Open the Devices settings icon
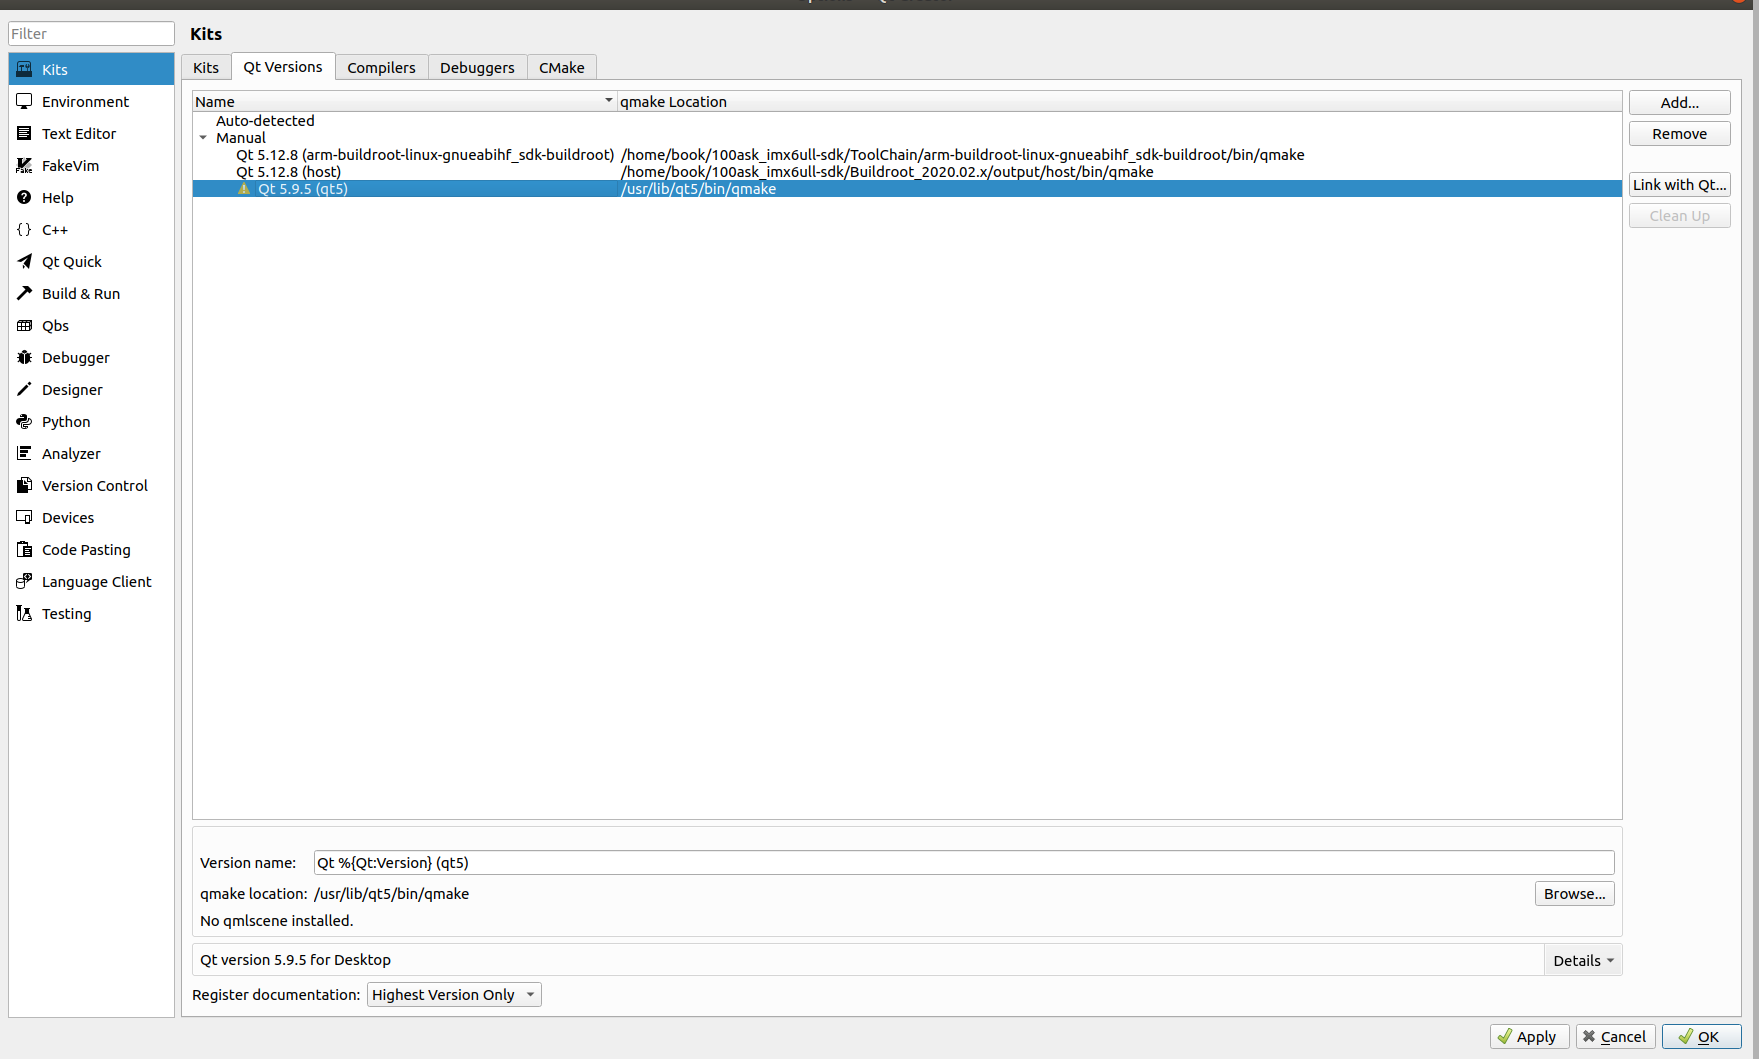Viewport: 1759px width, 1059px height. (24, 517)
